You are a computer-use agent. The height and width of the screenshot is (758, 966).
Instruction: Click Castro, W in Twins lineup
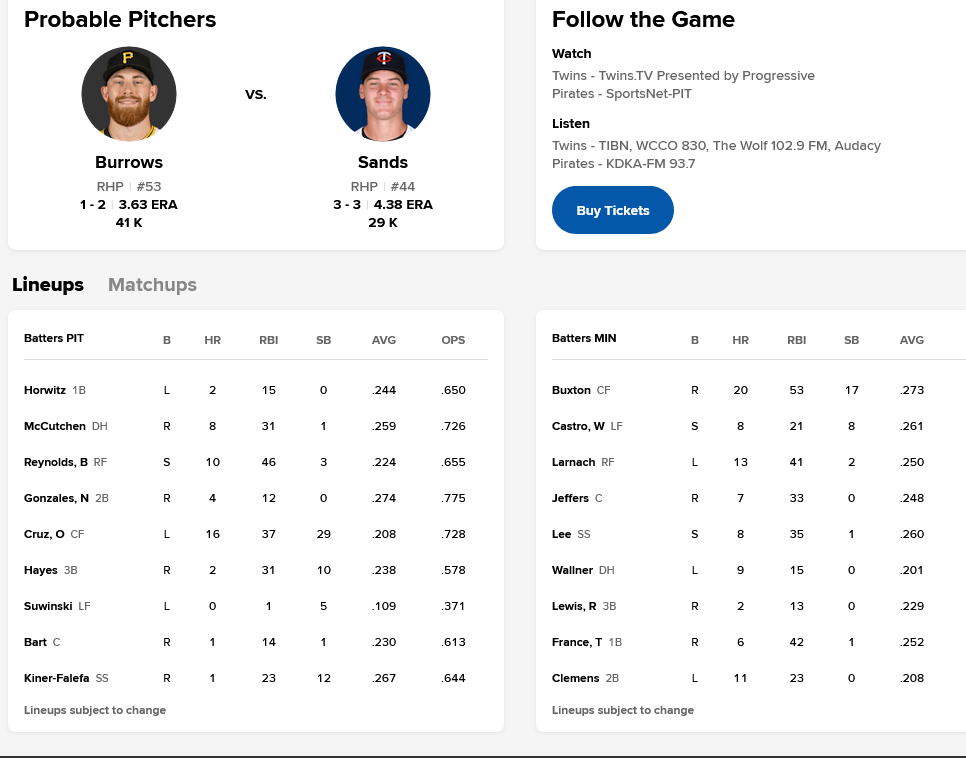[578, 426]
